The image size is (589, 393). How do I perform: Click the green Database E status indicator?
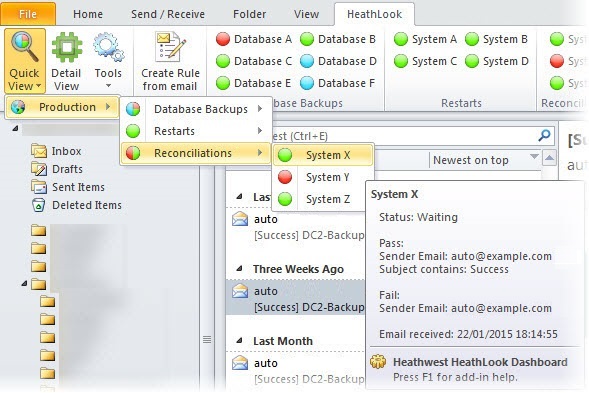(x=223, y=83)
